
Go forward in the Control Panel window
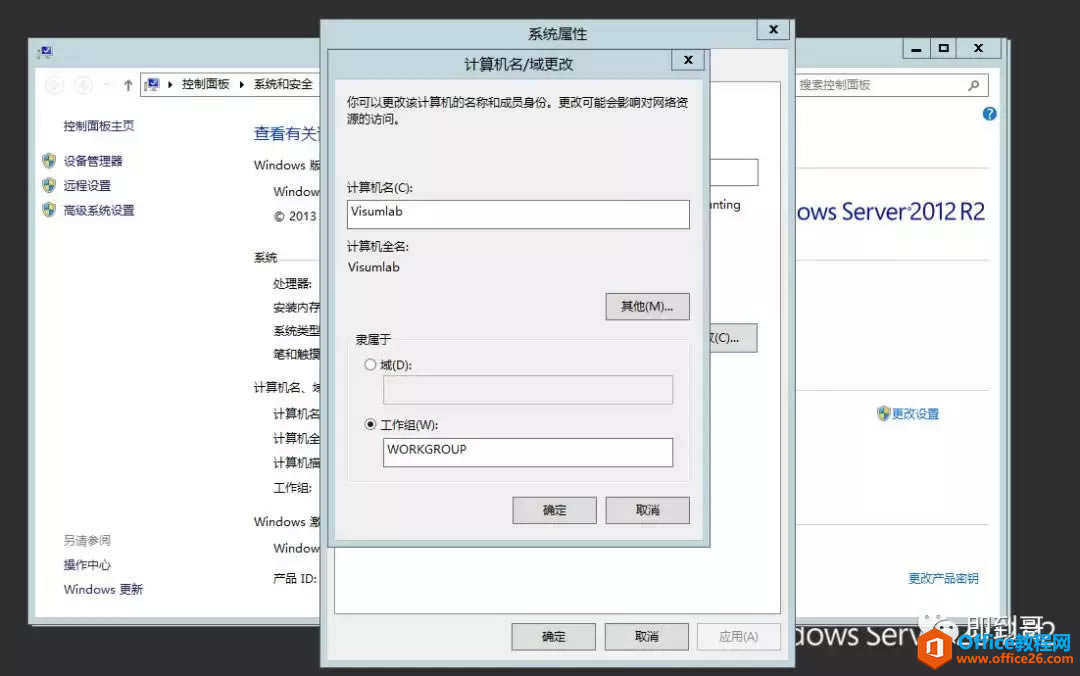pyautogui.click(x=83, y=85)
